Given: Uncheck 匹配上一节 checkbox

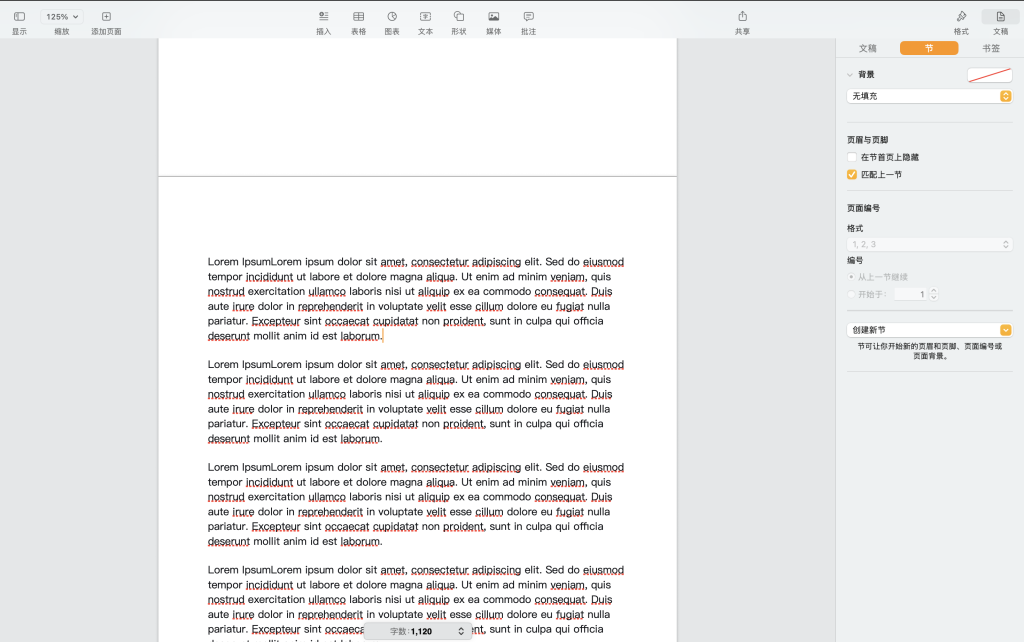Looking at the screenshot, I should (x=852, y=174).
